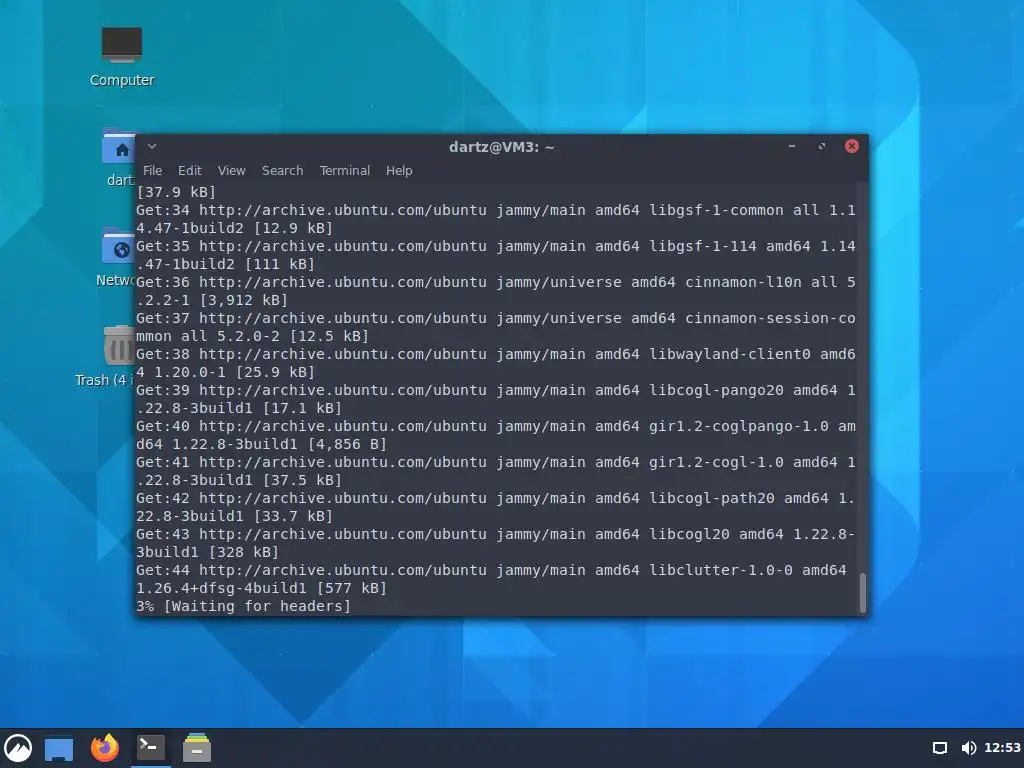This screenshot has height=768, width=1024.
Task: Click the 'Get:42' libcogl-path20 line
Action: 496,498
